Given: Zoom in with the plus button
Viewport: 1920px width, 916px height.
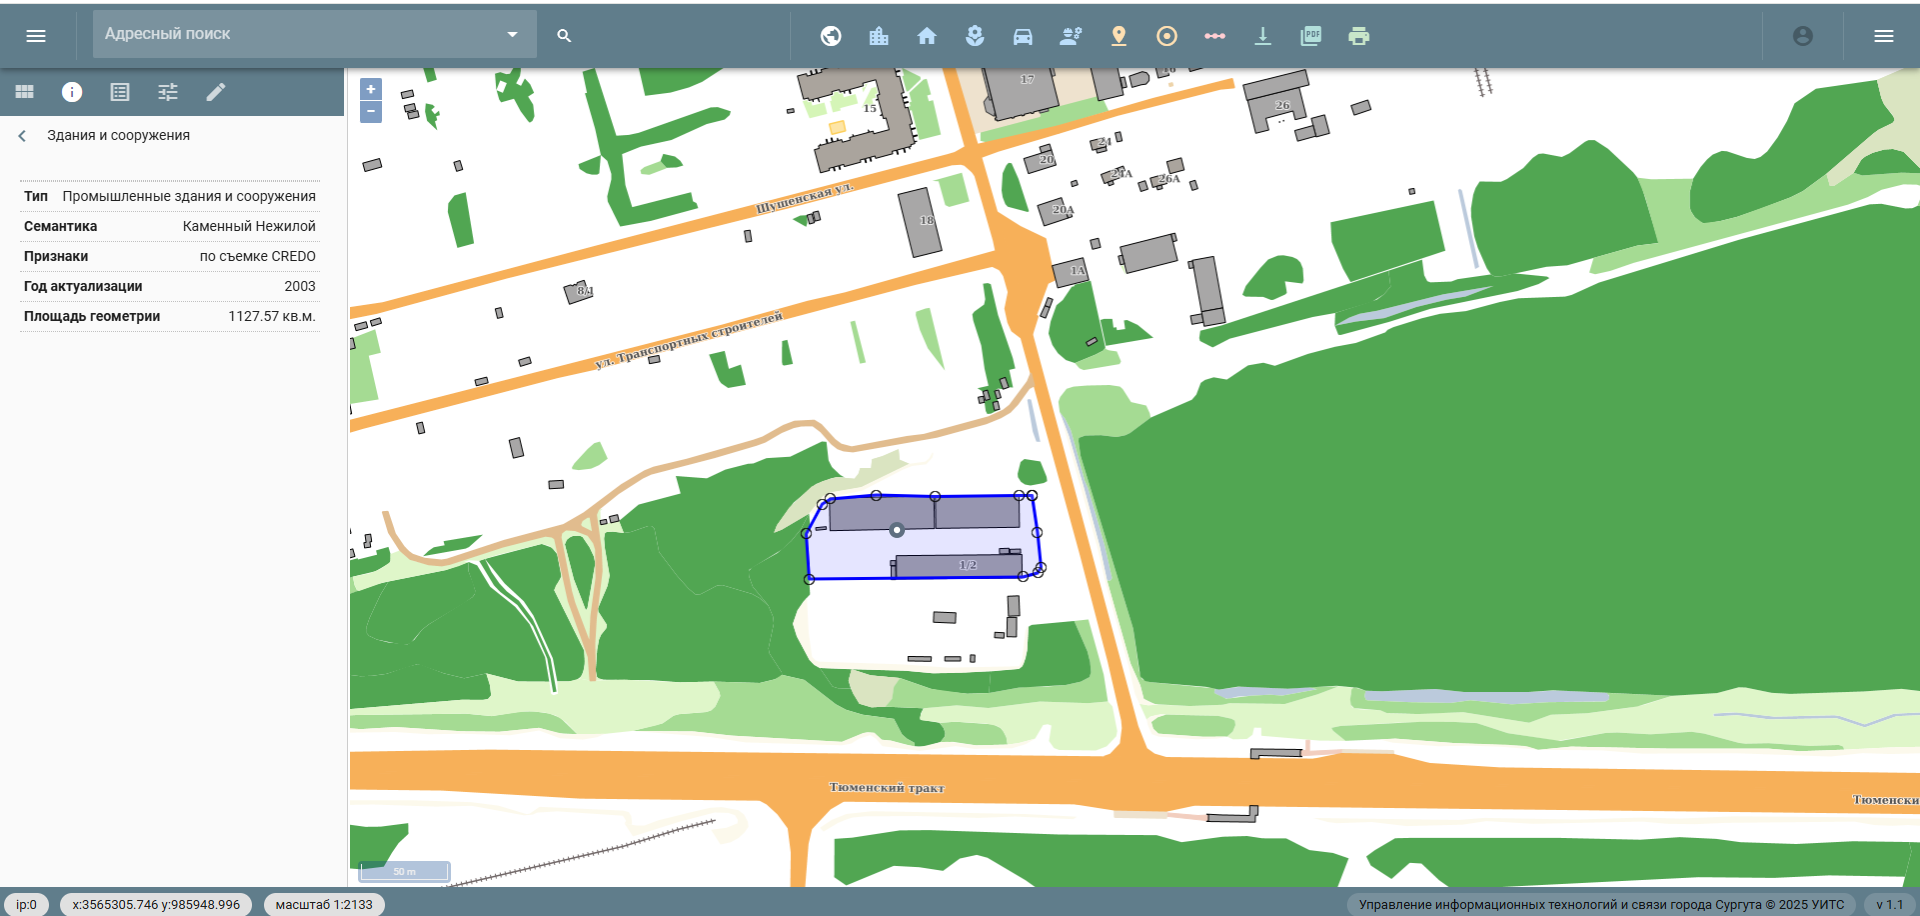Looking at the screenshot, I should 370,89.
